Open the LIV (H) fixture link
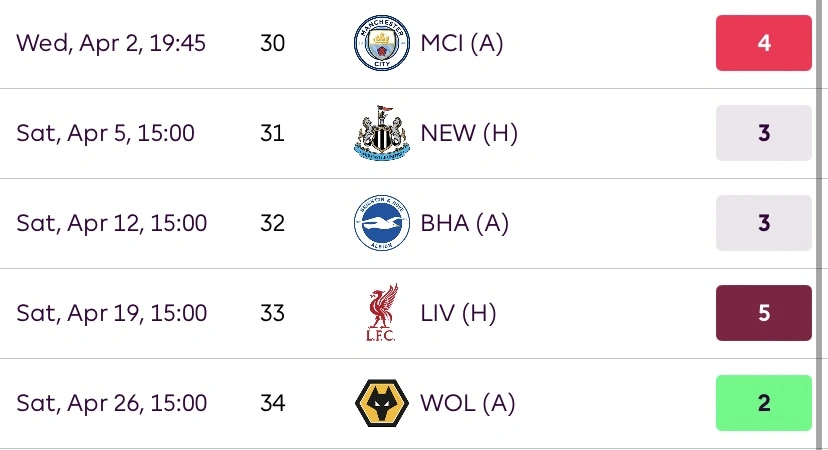Viewport: 828px width, 450px height. click(x=459, y=313)
